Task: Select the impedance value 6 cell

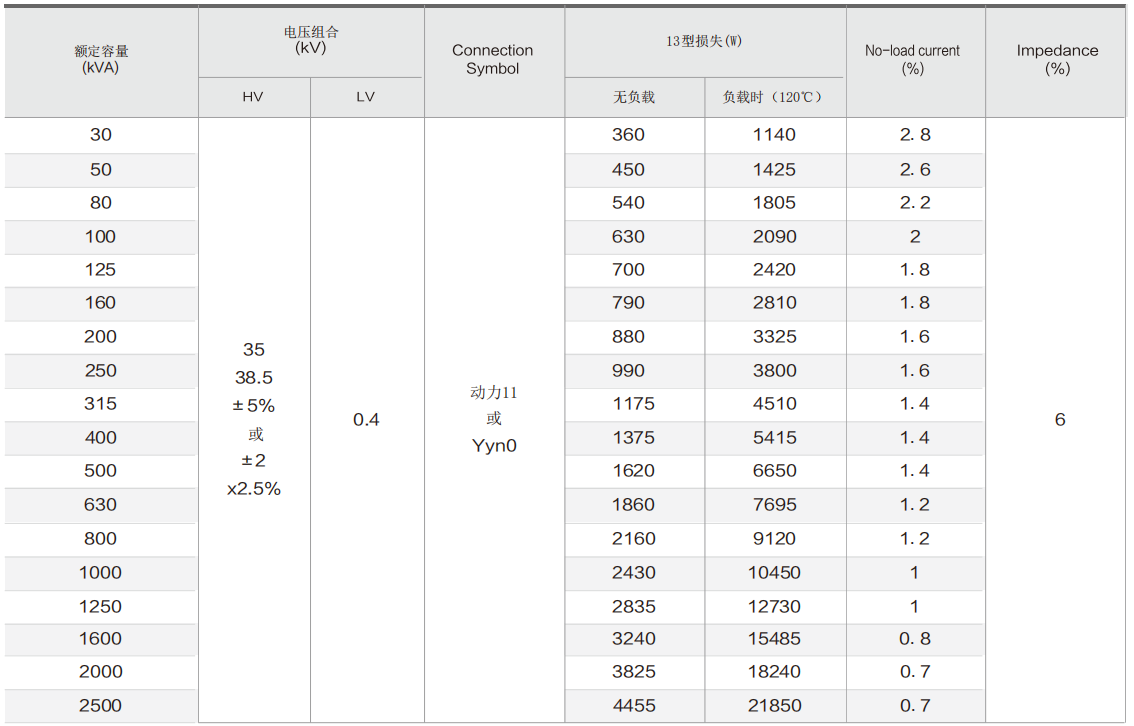Action: (1060, 420)
